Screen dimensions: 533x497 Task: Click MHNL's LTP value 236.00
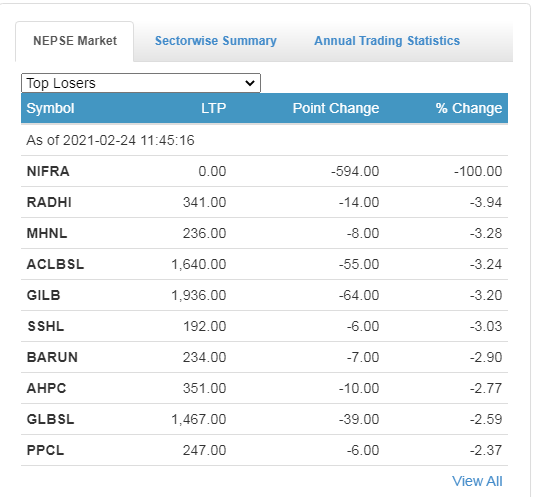(x=205, y=233)
